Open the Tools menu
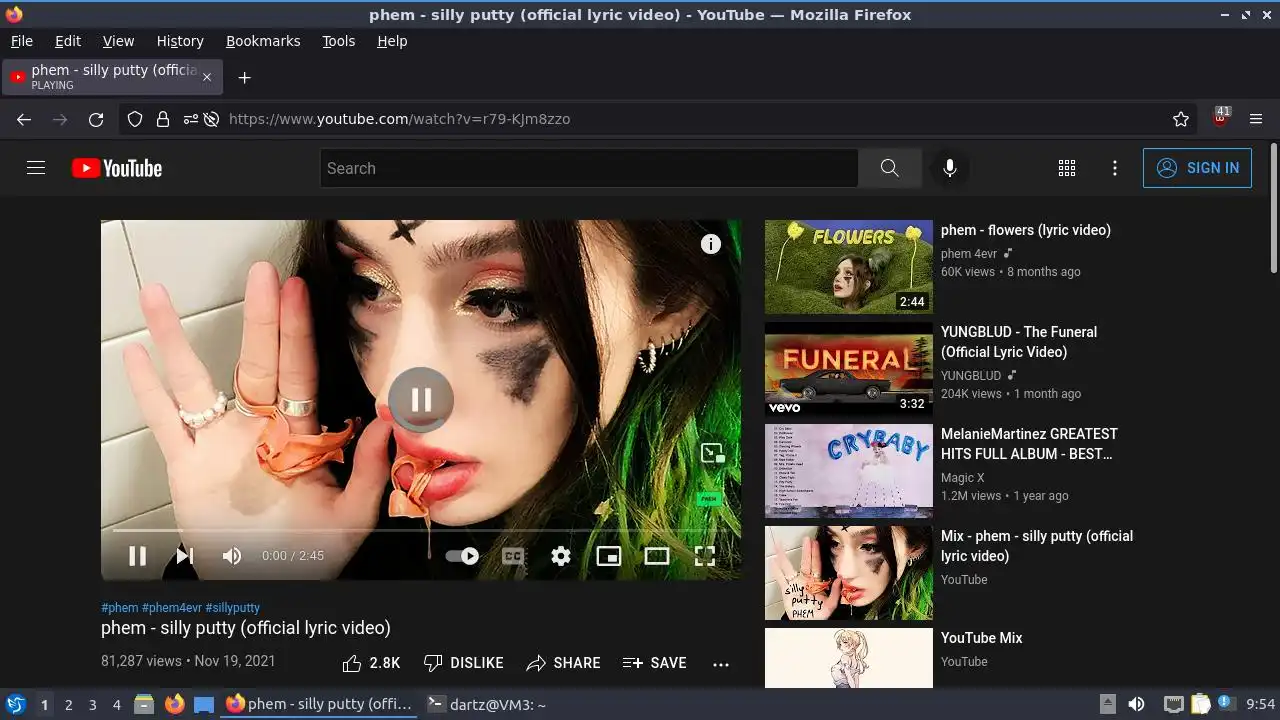The image size is (1280, 720). point(339,41)
